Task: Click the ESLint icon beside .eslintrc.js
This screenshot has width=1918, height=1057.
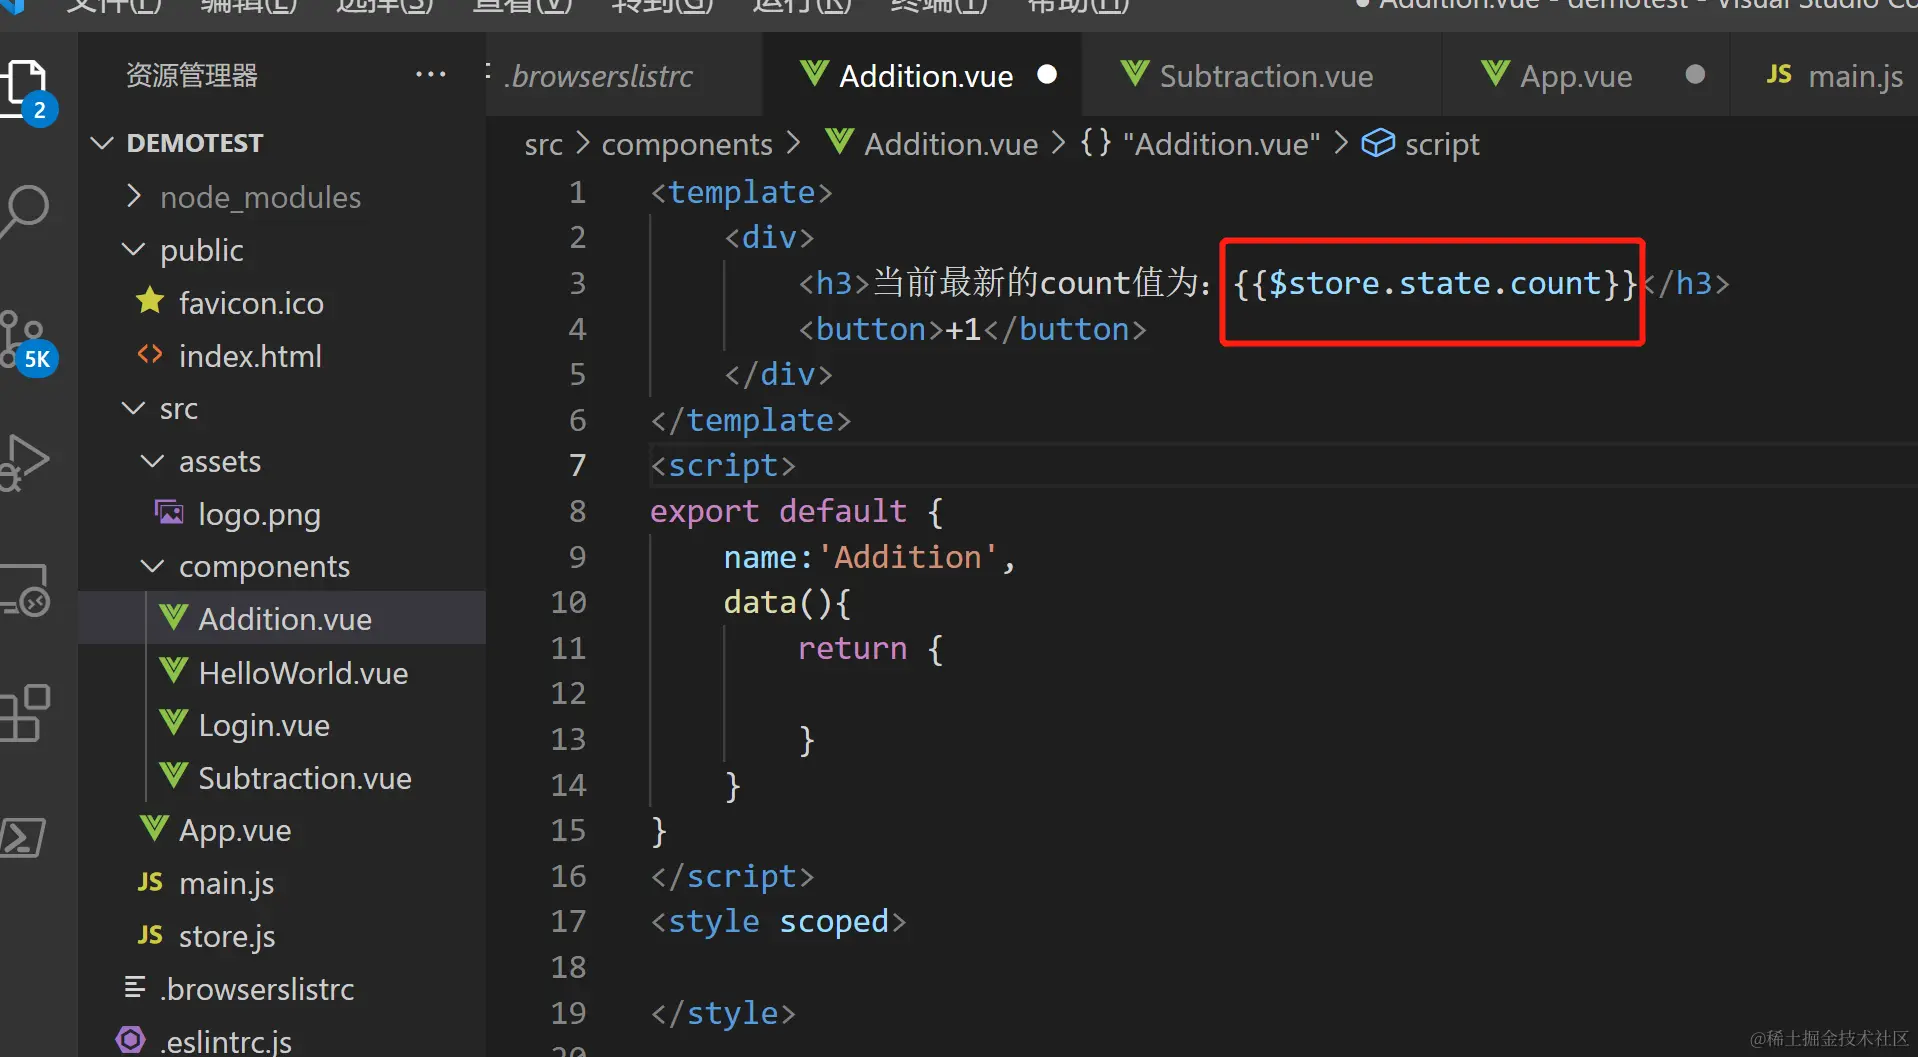Action: pos(130,1040)
